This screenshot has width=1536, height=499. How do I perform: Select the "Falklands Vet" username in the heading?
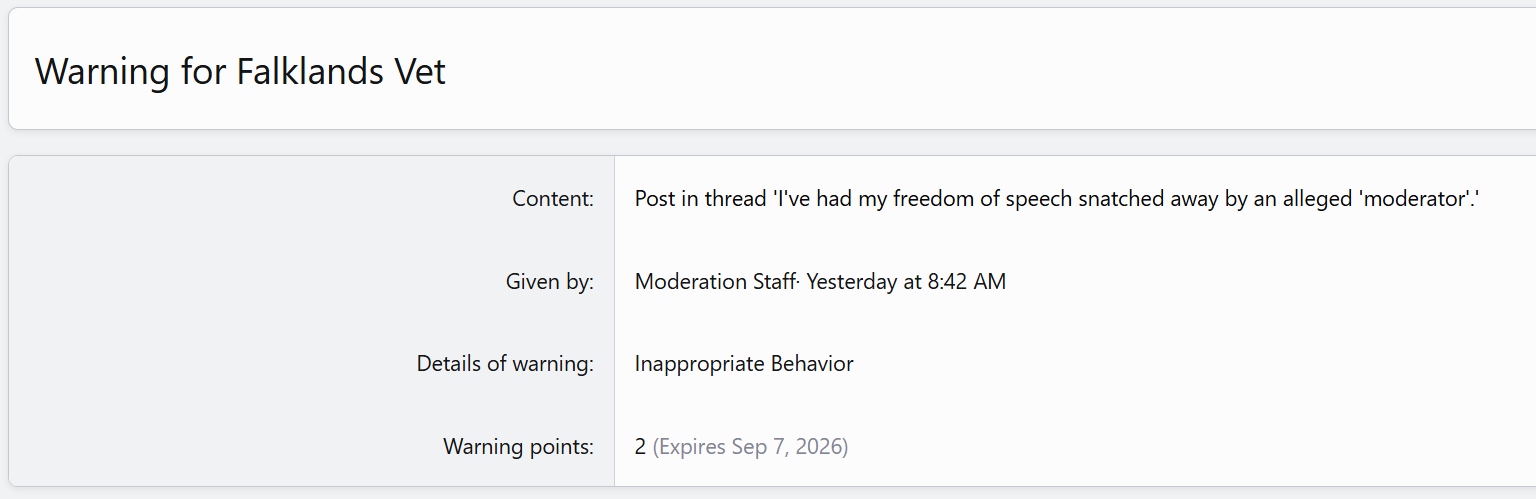coord(341,72)
